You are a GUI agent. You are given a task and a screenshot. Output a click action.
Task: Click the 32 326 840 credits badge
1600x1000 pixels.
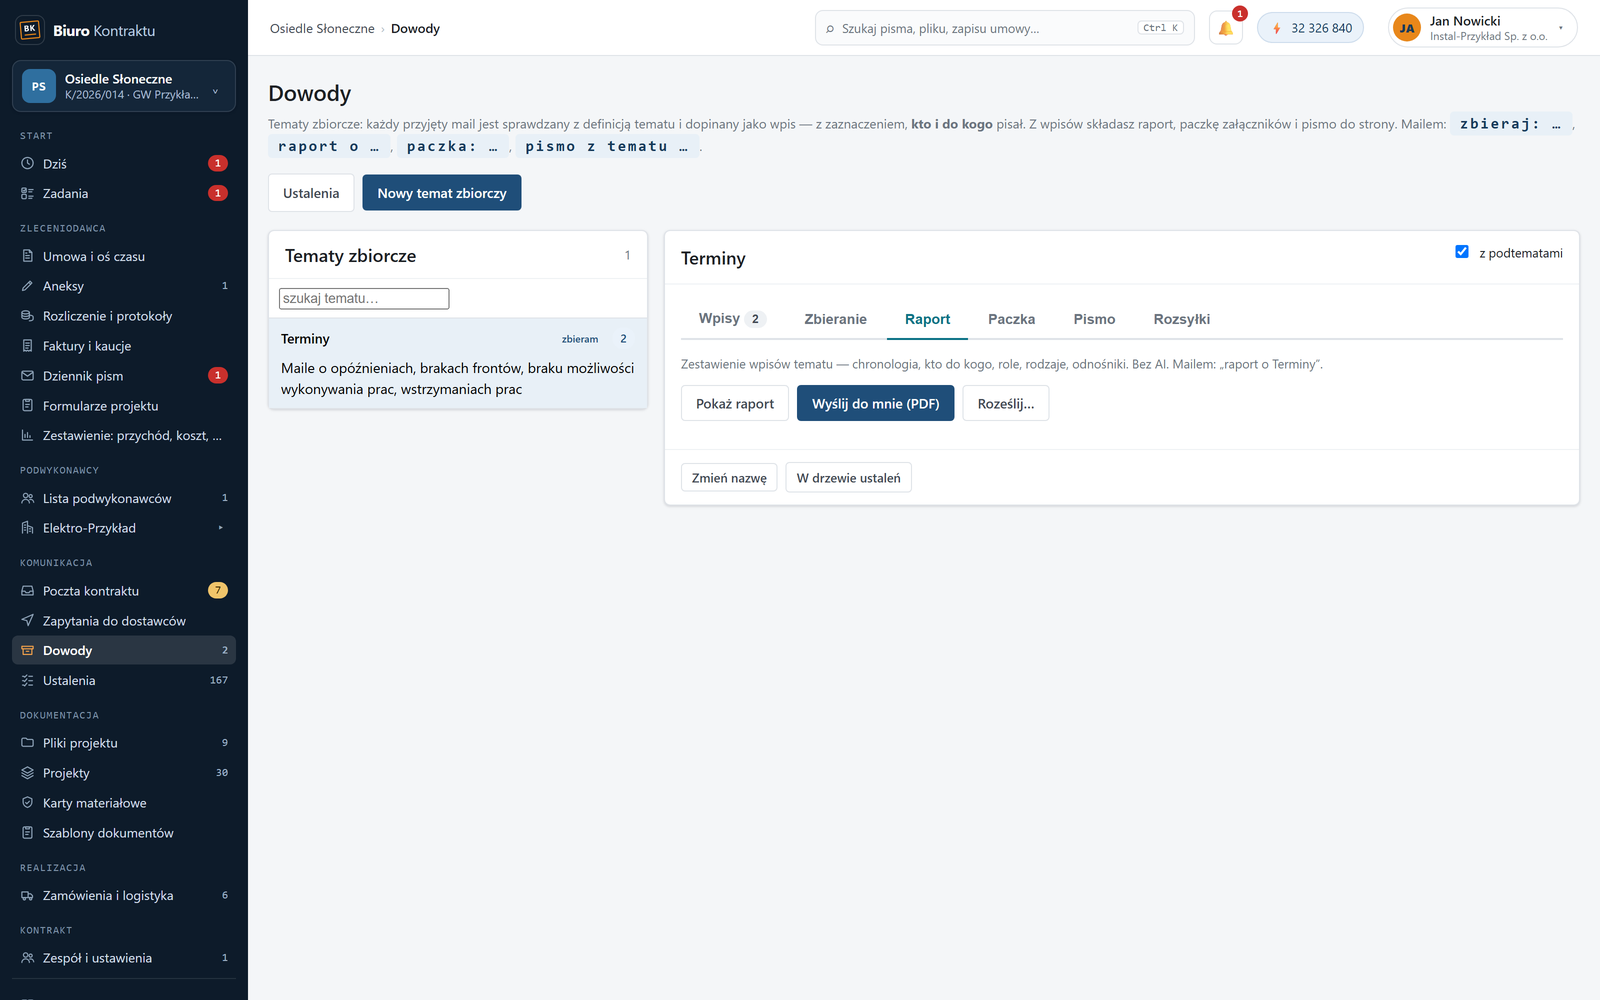click(1310, 28)
